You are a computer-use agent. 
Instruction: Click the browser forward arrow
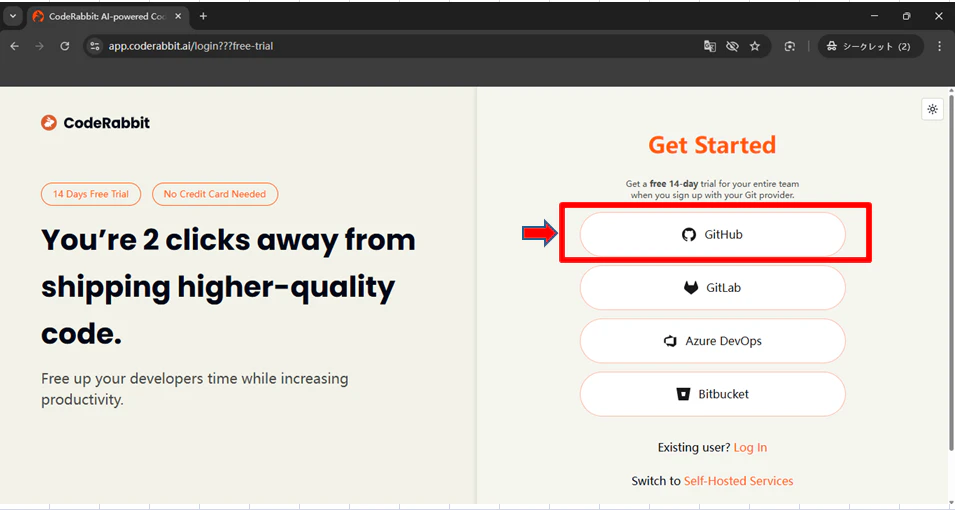tap(40, 46)
